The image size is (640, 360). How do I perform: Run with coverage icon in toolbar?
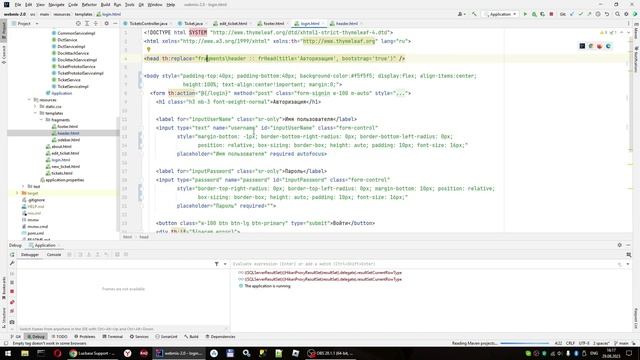(x=542, y=14)
